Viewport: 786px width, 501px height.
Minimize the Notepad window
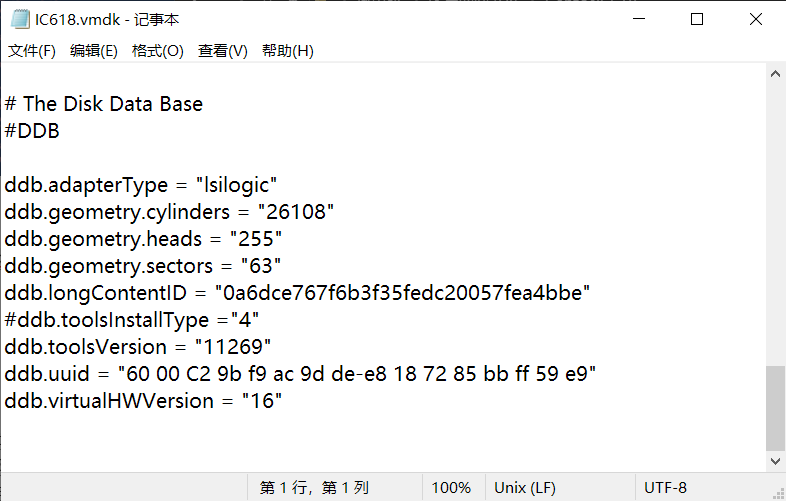click(x=639, y=19)
